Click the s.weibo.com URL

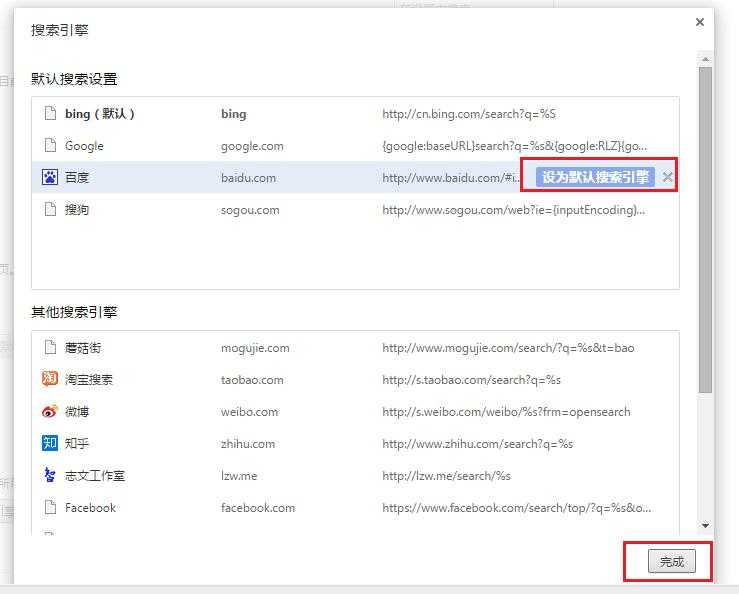506,412
